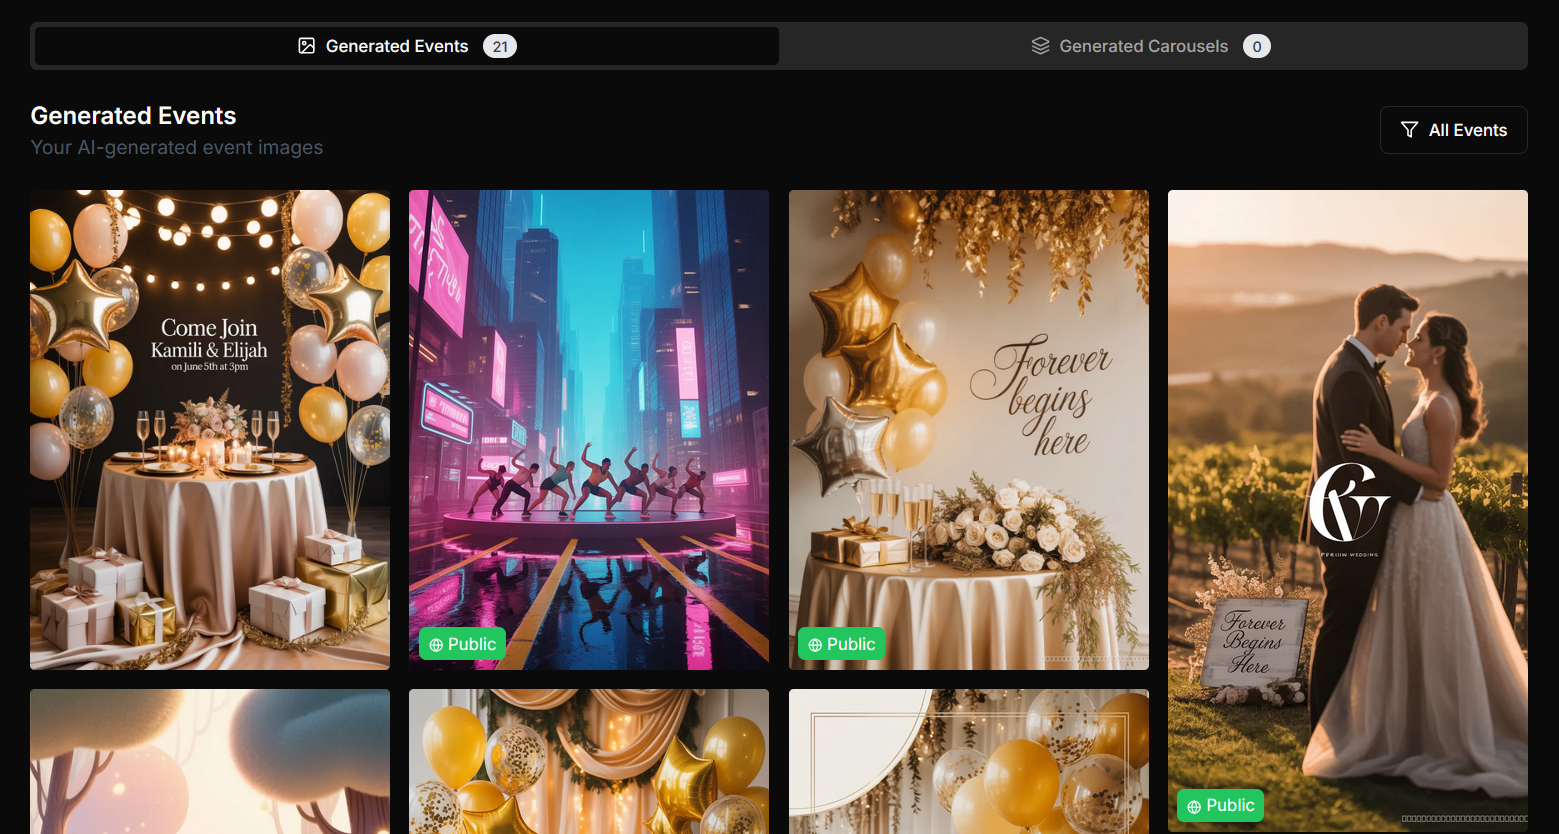Image resolution: width=1559 pixels, height=834 pixels.
Task: Select the neon city dancers image
Action: click(589, 430)
